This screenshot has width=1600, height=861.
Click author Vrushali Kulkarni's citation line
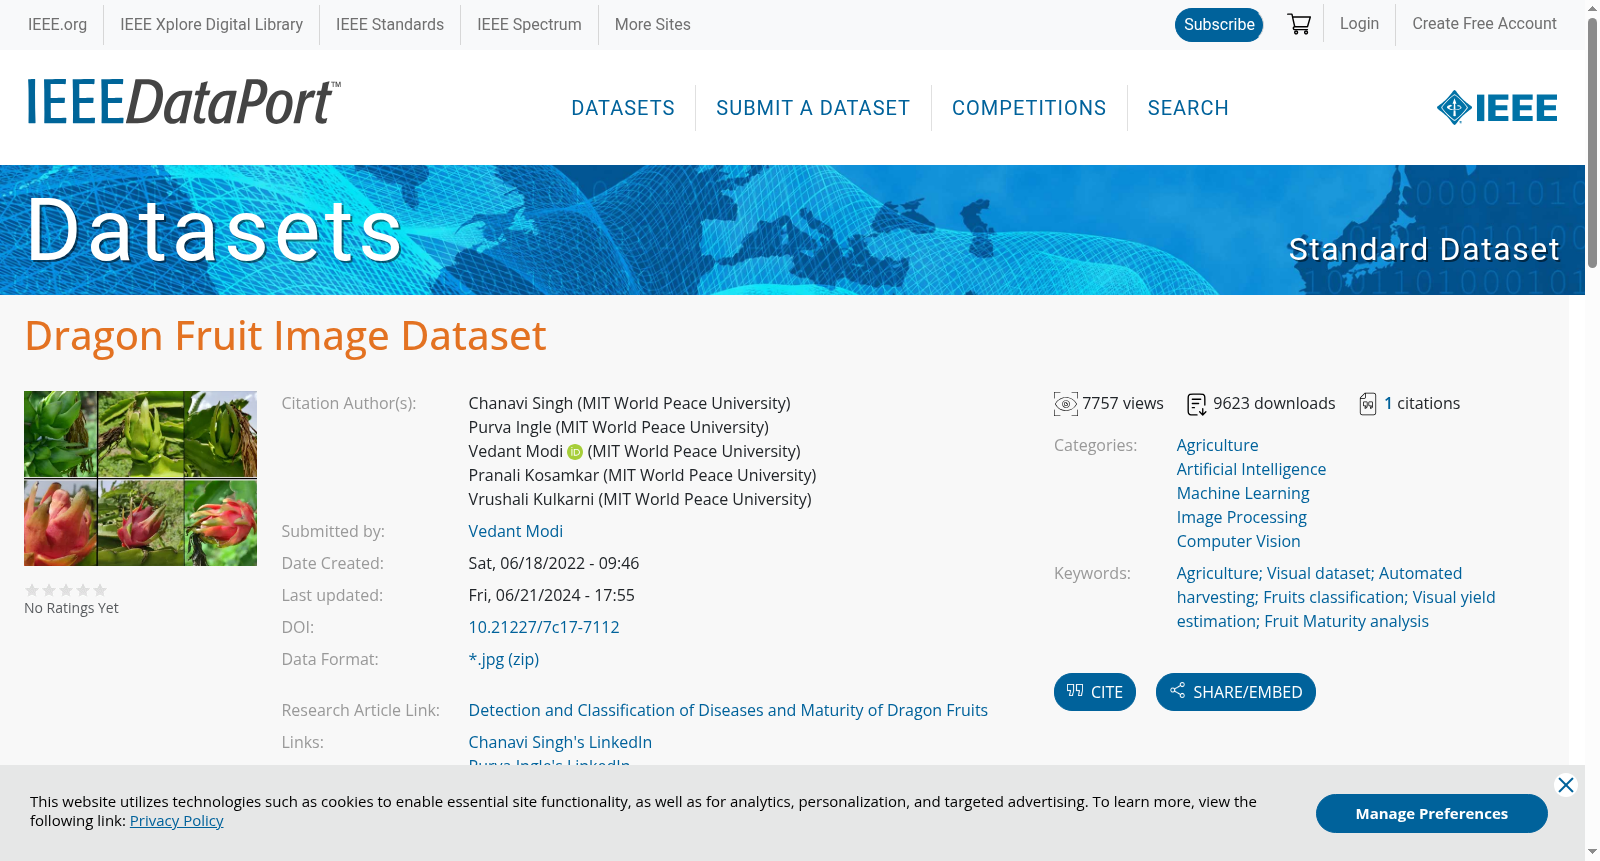[640, 500]
